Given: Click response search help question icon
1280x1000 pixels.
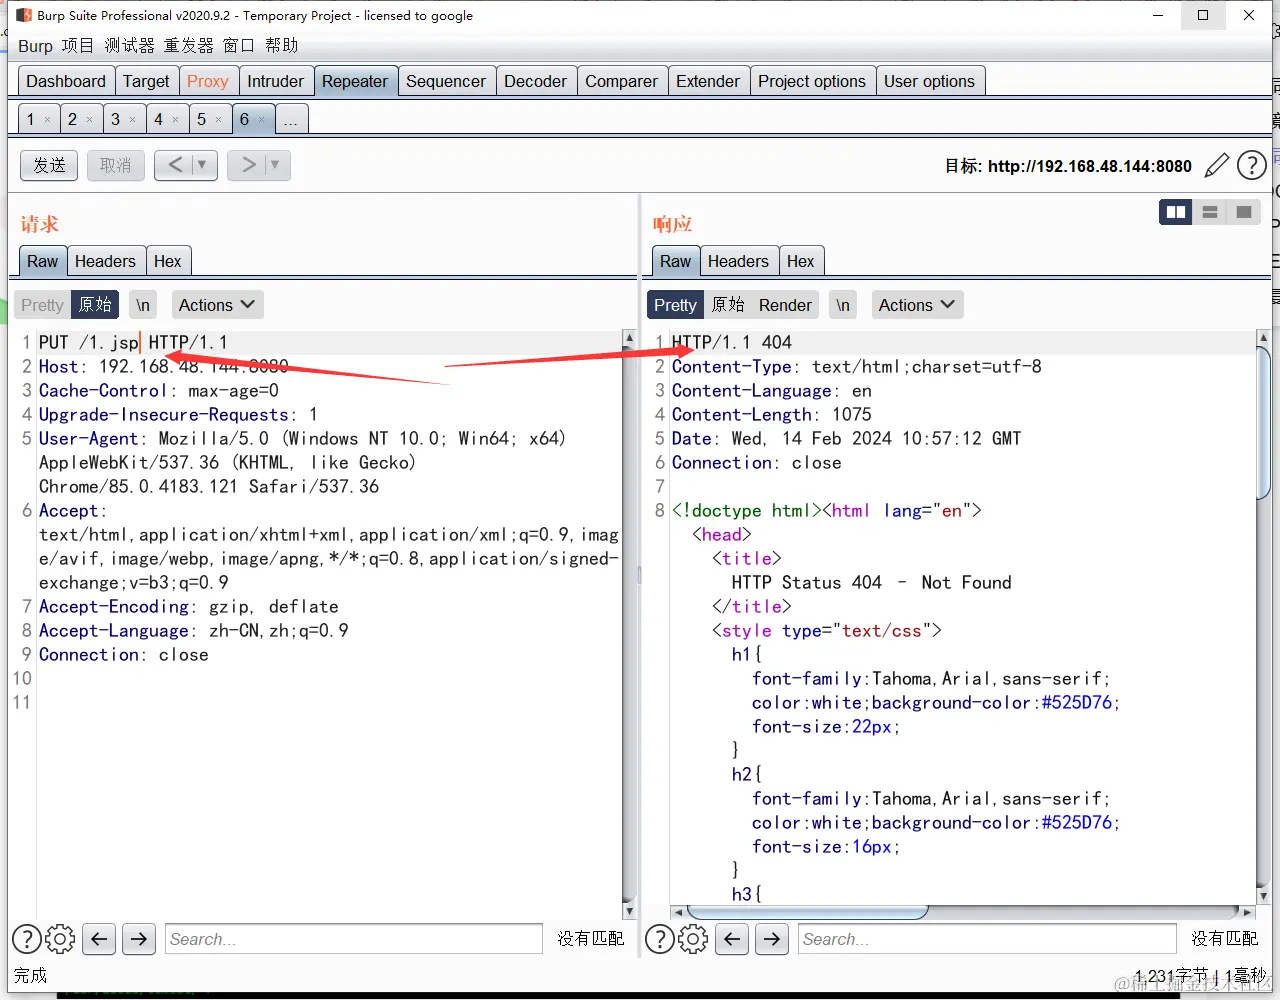Looking at the screenshot, I should (660, 939).
